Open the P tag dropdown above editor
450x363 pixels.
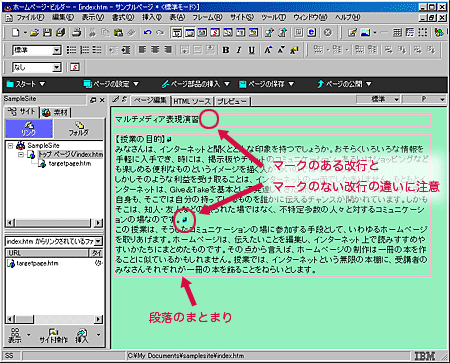click(x=442, y=99)
